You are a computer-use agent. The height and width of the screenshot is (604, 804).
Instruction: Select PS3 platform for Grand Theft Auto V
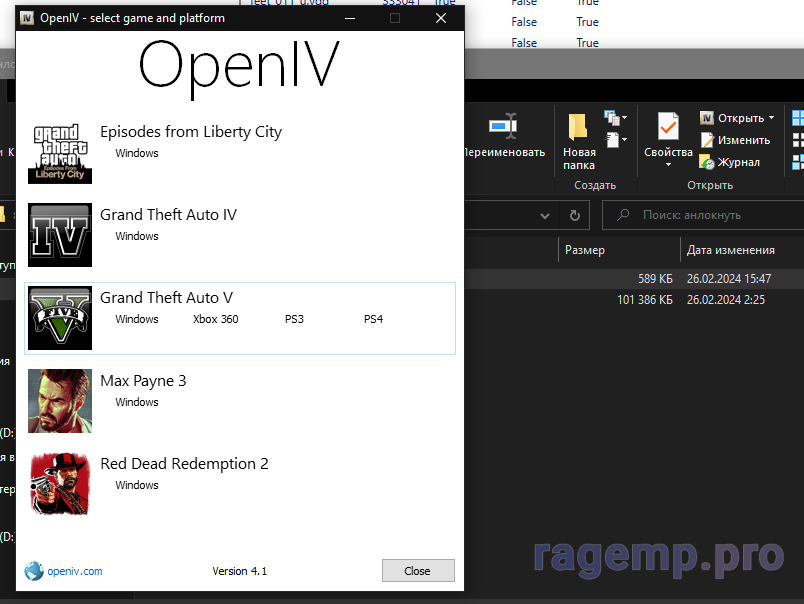[294, 320]
